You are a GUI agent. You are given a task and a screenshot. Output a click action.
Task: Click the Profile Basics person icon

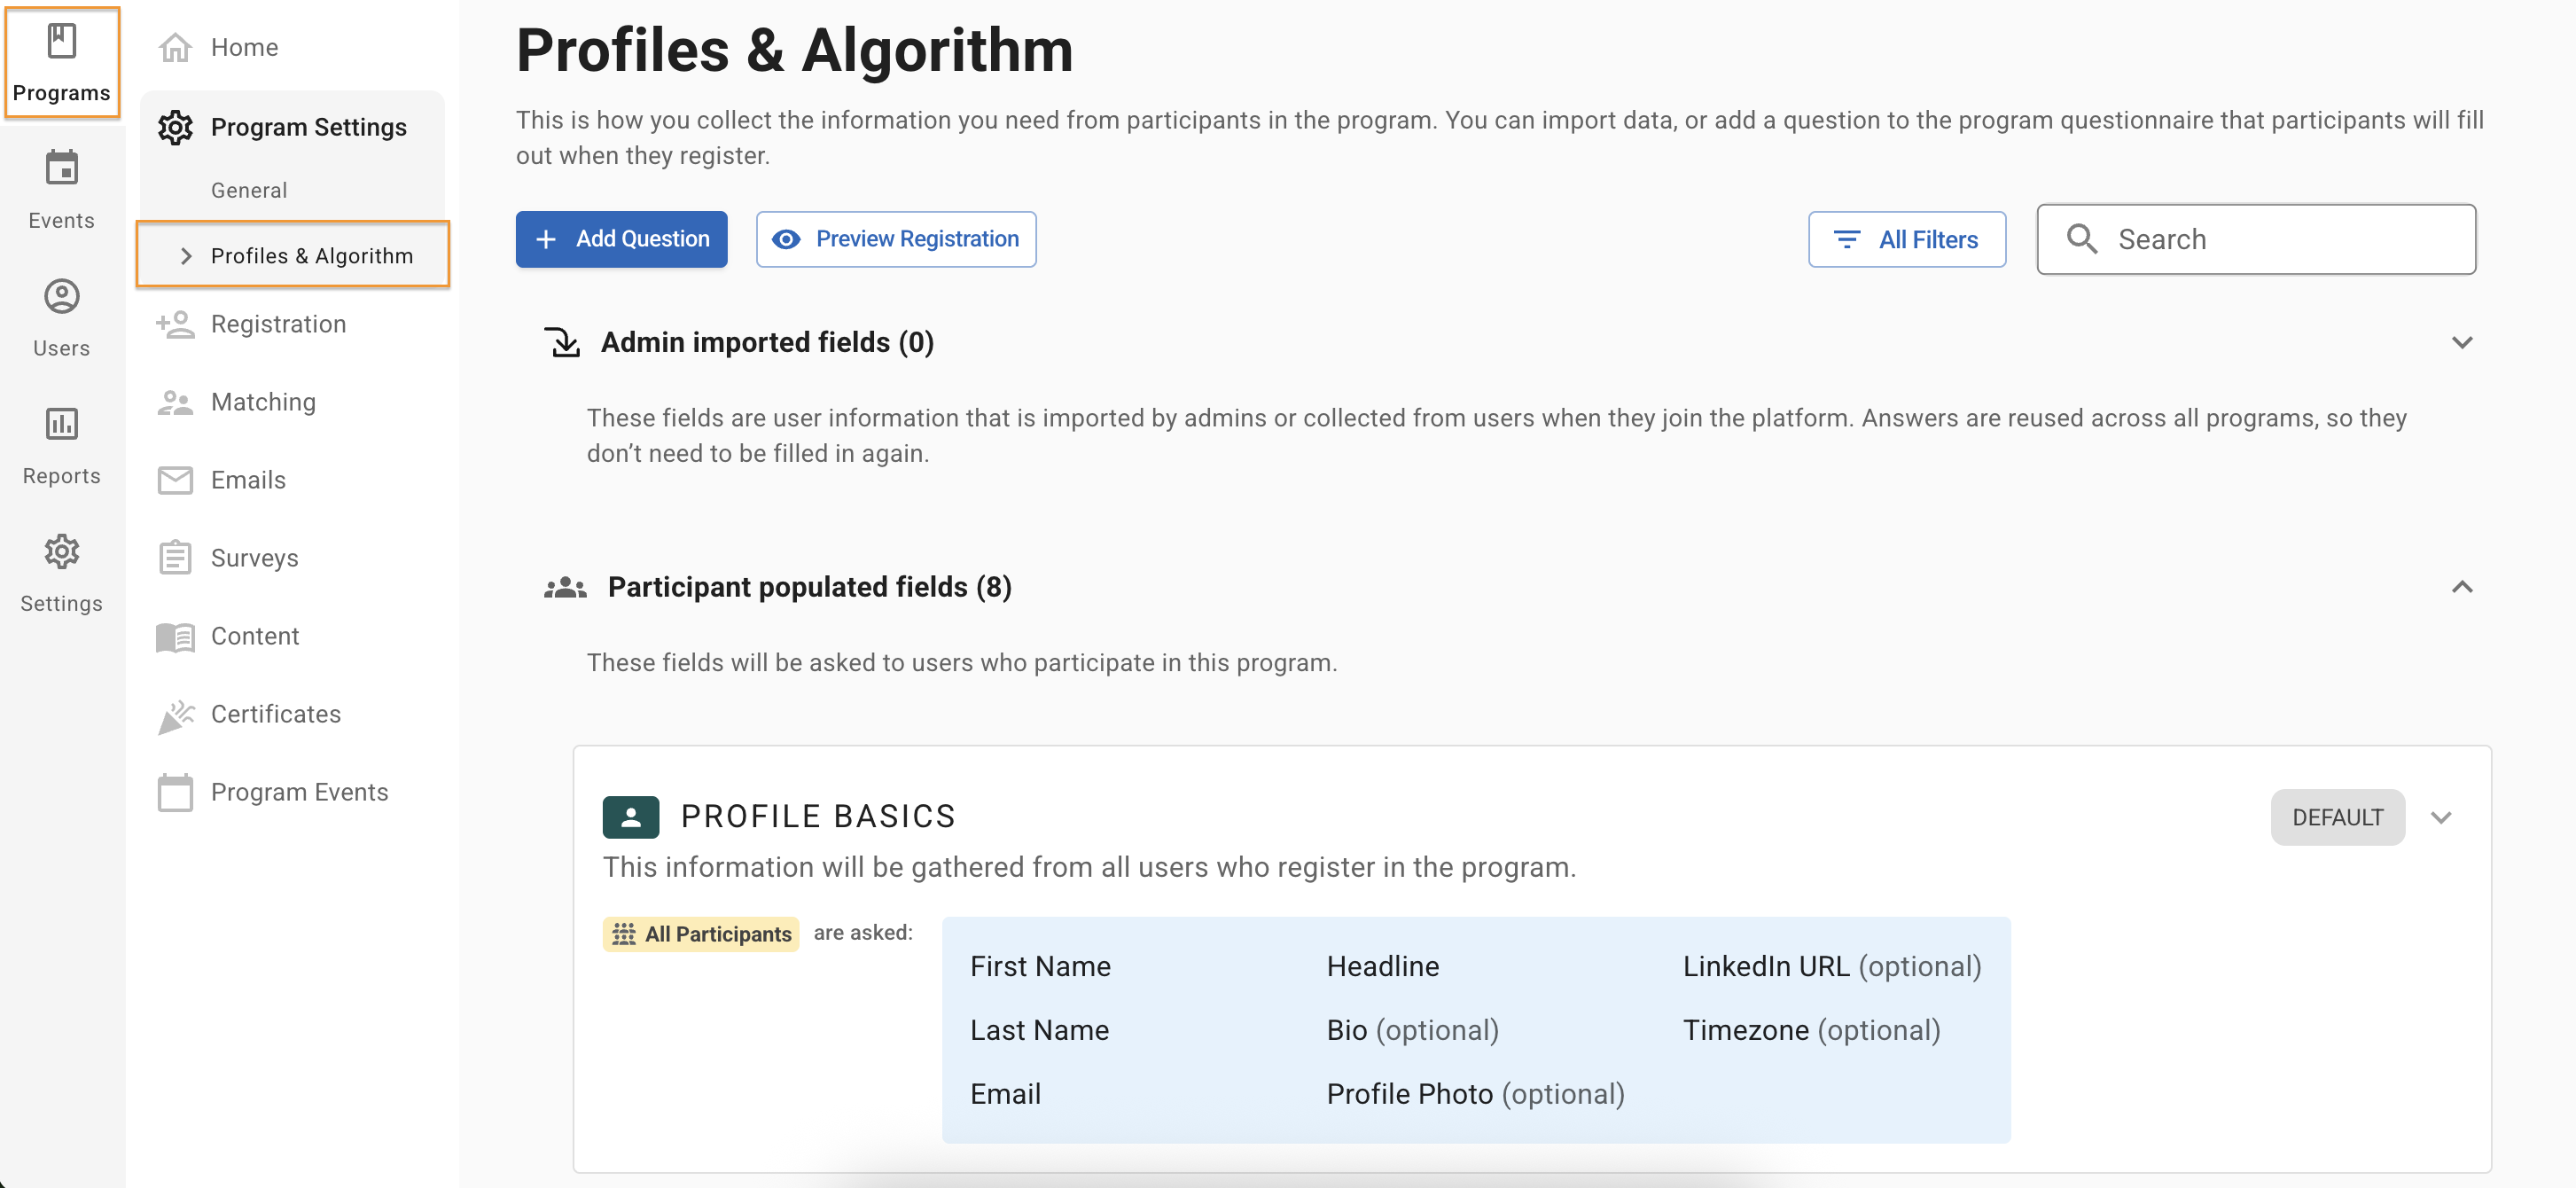pos(630,817)
